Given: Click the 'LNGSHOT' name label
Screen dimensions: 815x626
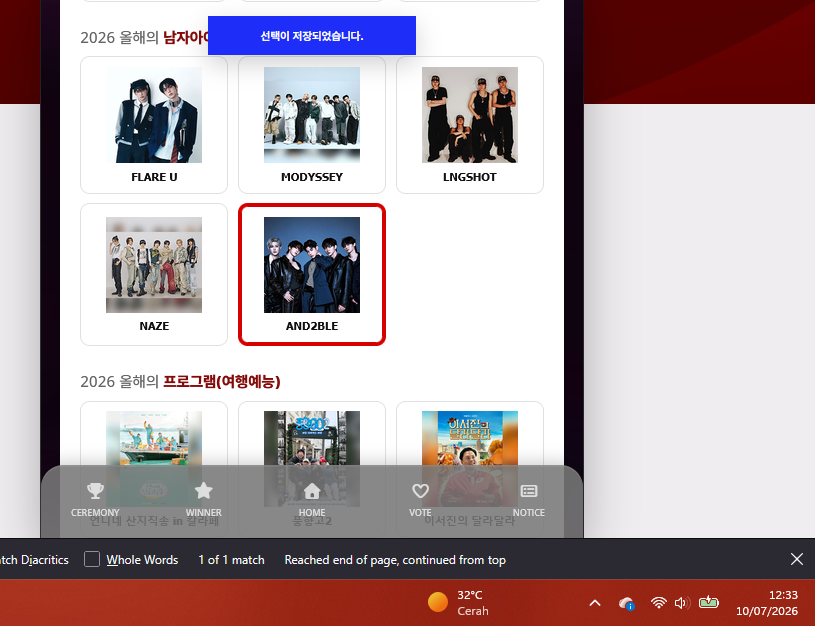Looking at the screenshot, I should [x=470, y=177].
